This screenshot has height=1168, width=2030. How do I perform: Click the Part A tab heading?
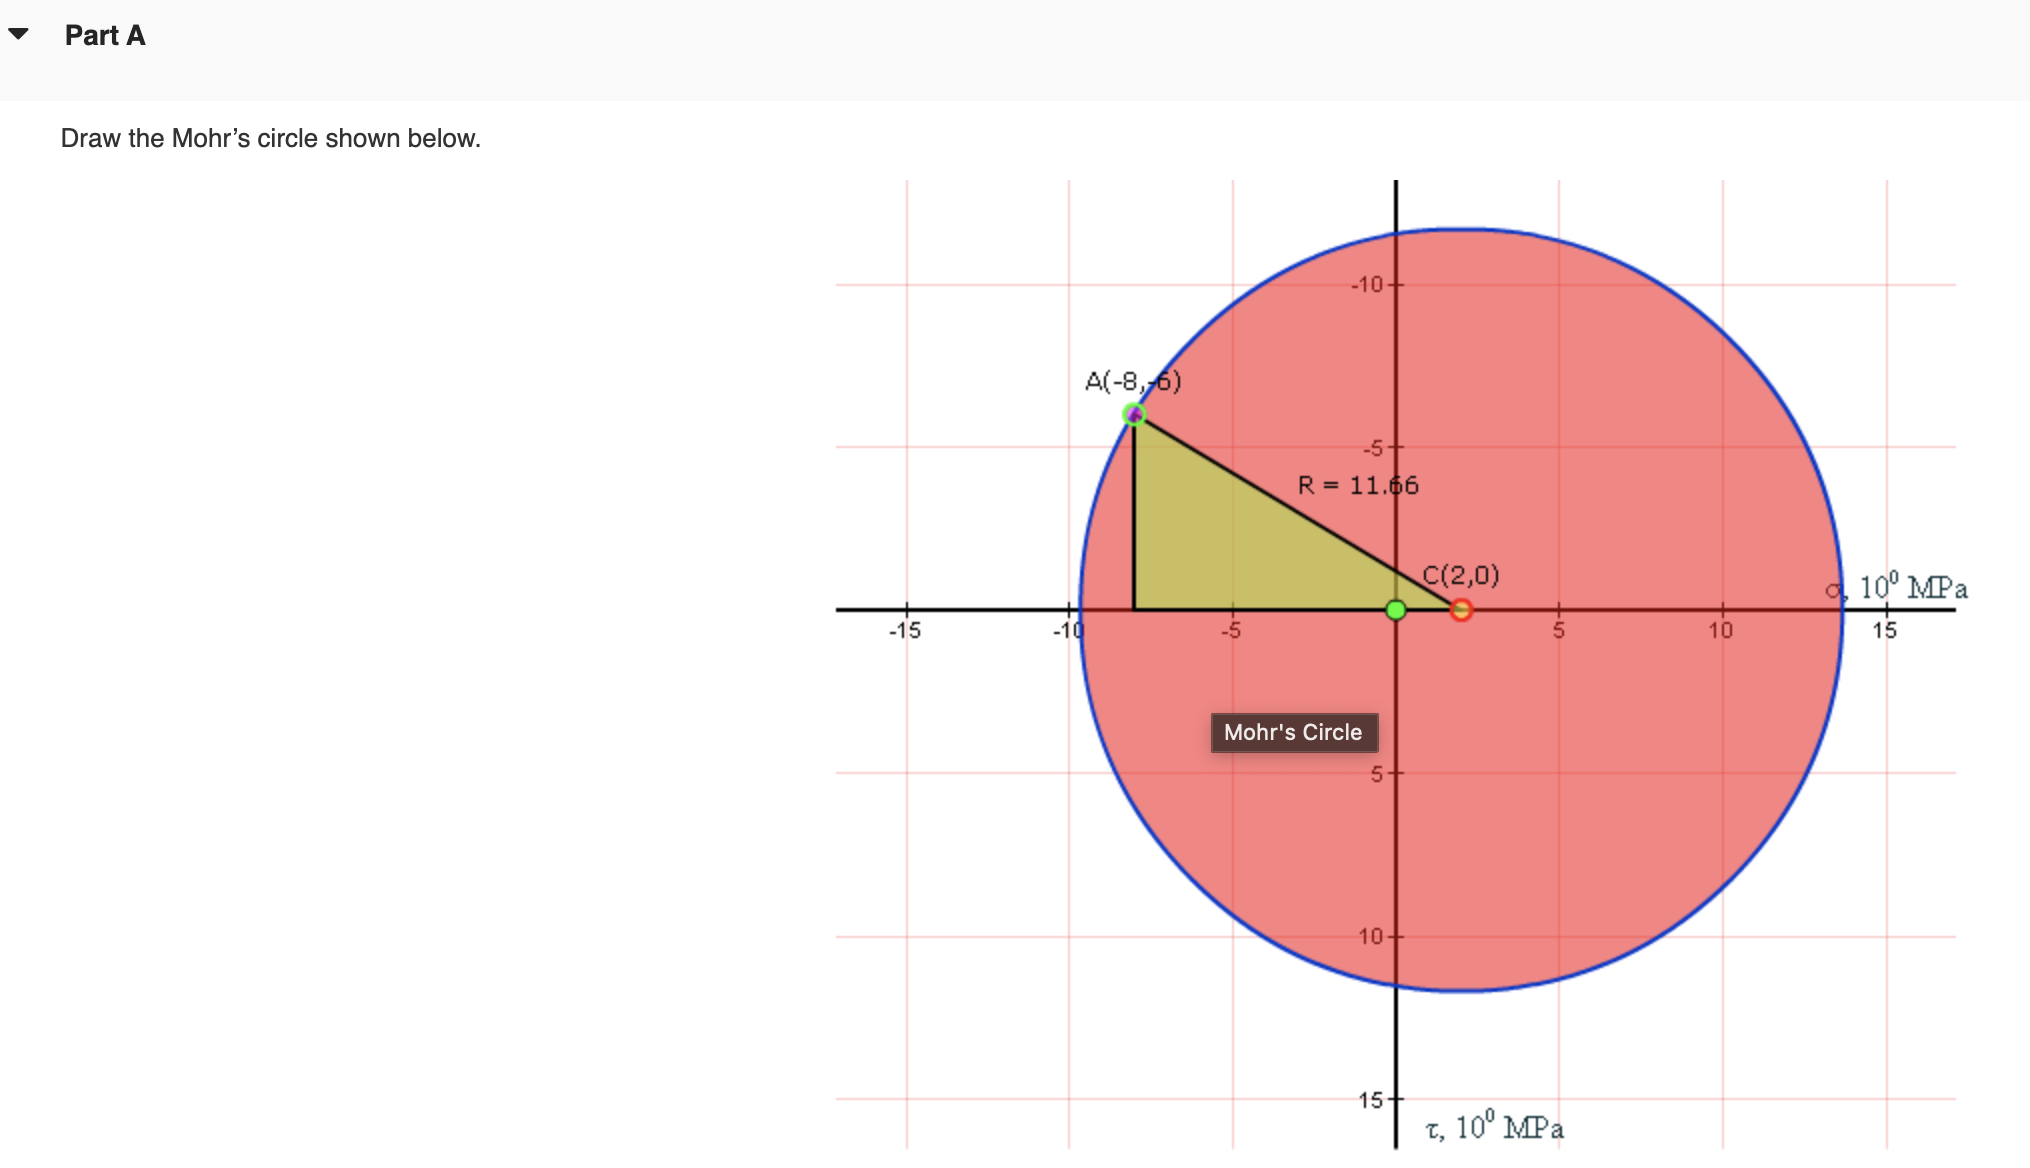click(x=105, y=35)
